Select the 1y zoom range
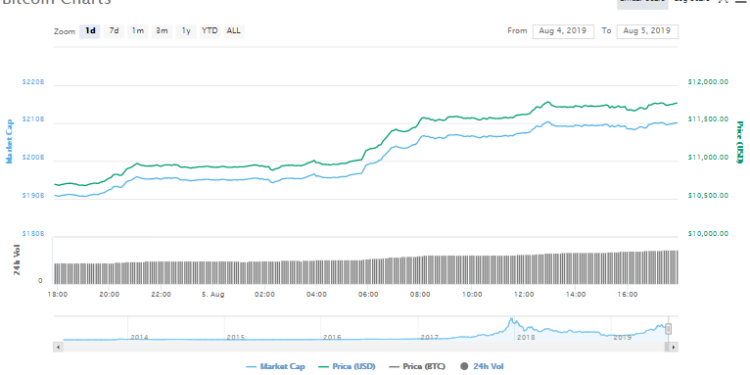Screen dimensions: 750x375 186,31
